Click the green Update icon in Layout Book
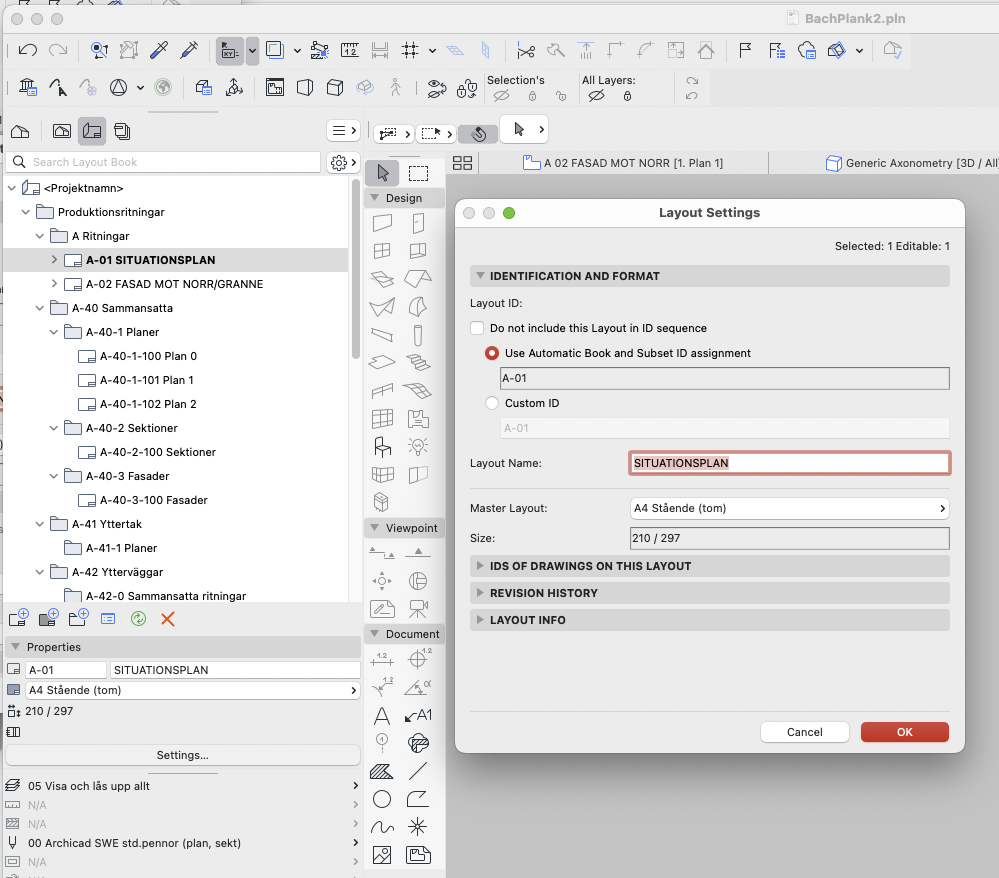 point(139,619)
